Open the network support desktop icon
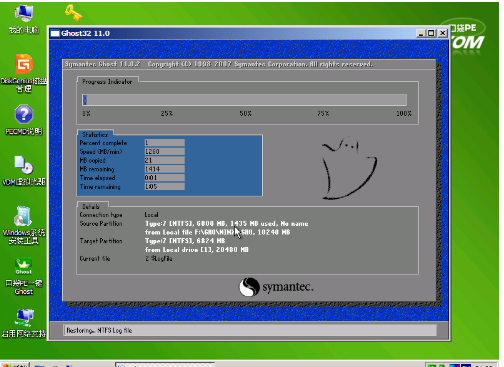This screenshot has width=504, height=367. pos(24,323)
